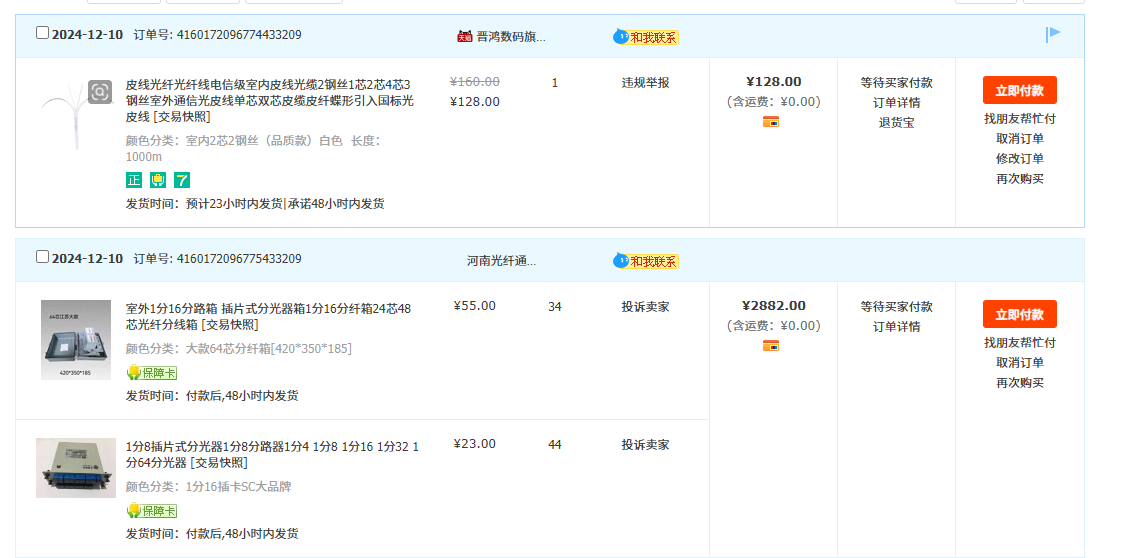This screenshot has width=1131, height=558.
Task: Click 修改订单 link on first order
Action: coord(1019,159)
